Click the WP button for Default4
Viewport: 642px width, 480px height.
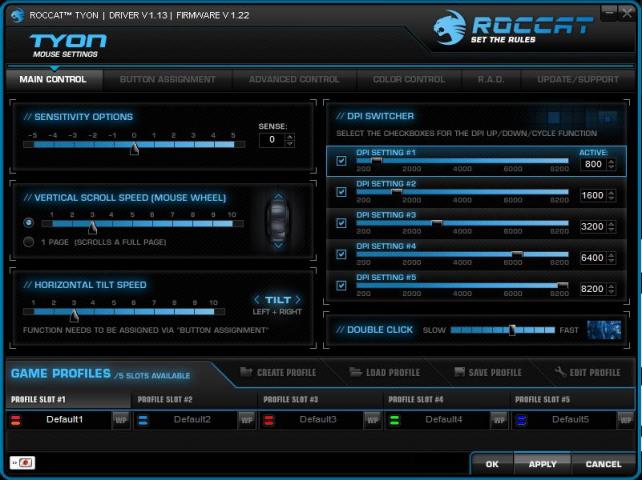pos(498,421)
